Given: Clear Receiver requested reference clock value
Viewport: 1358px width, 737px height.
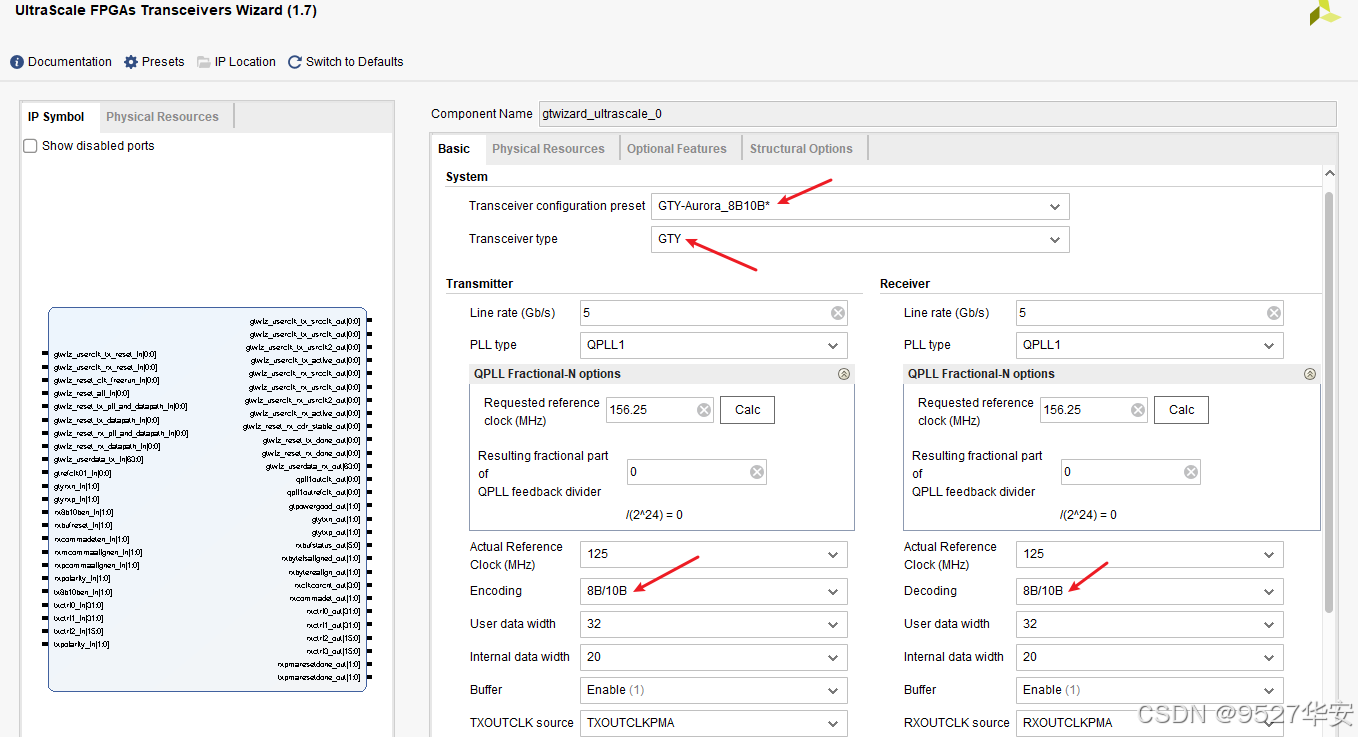Looking at the screenshot, I should [1138, 410].
